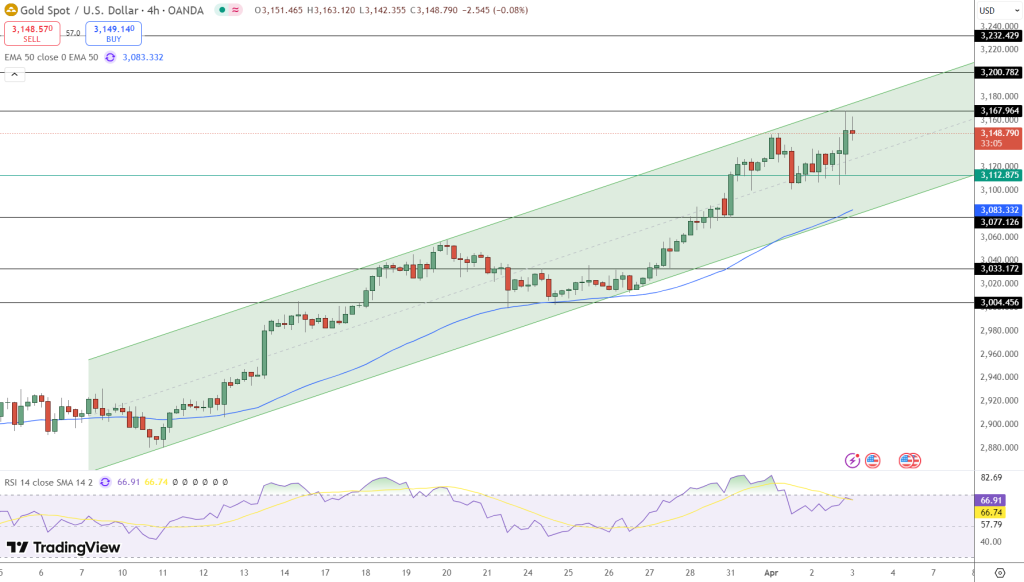The height and width of the screenshot is (582, 1024).
Task: Click the yellow 66.74 RSI SMA label
Action: pos(991,513)
